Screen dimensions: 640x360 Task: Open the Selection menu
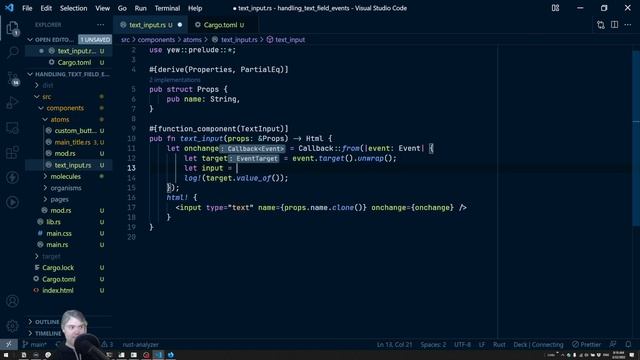pos(73,8)
